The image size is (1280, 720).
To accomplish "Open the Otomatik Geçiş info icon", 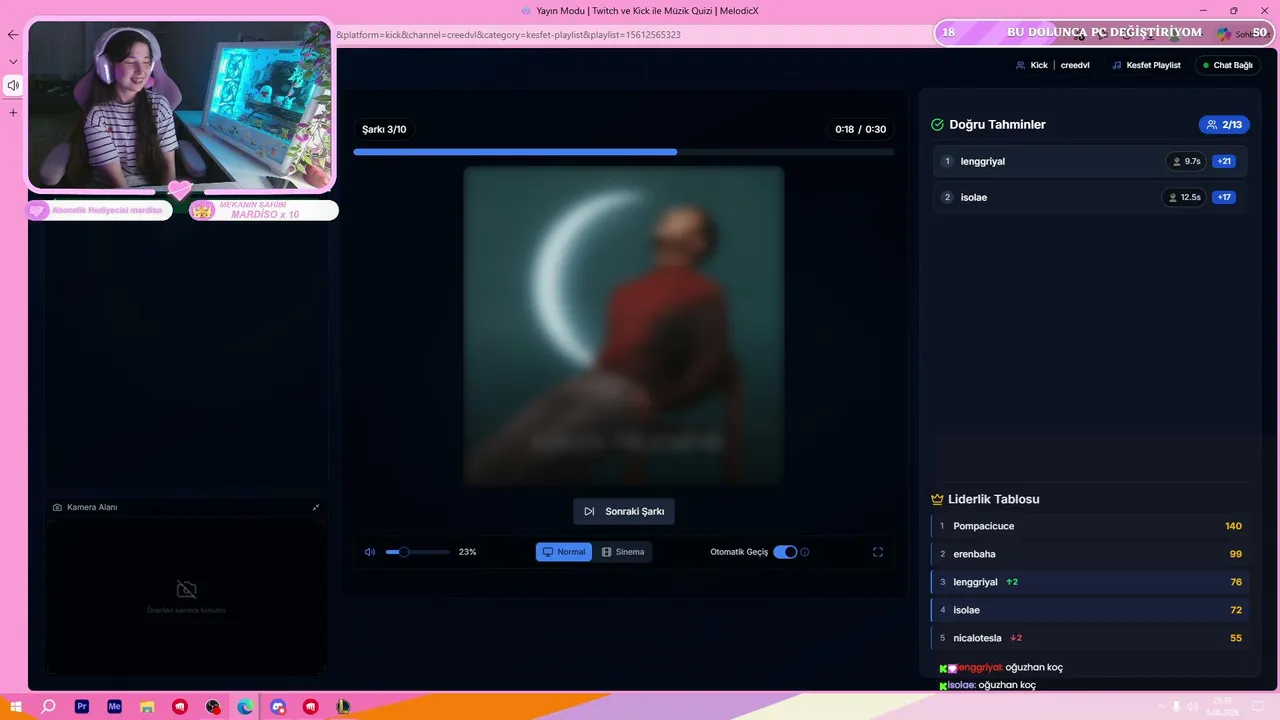I will tap(805, 552).
